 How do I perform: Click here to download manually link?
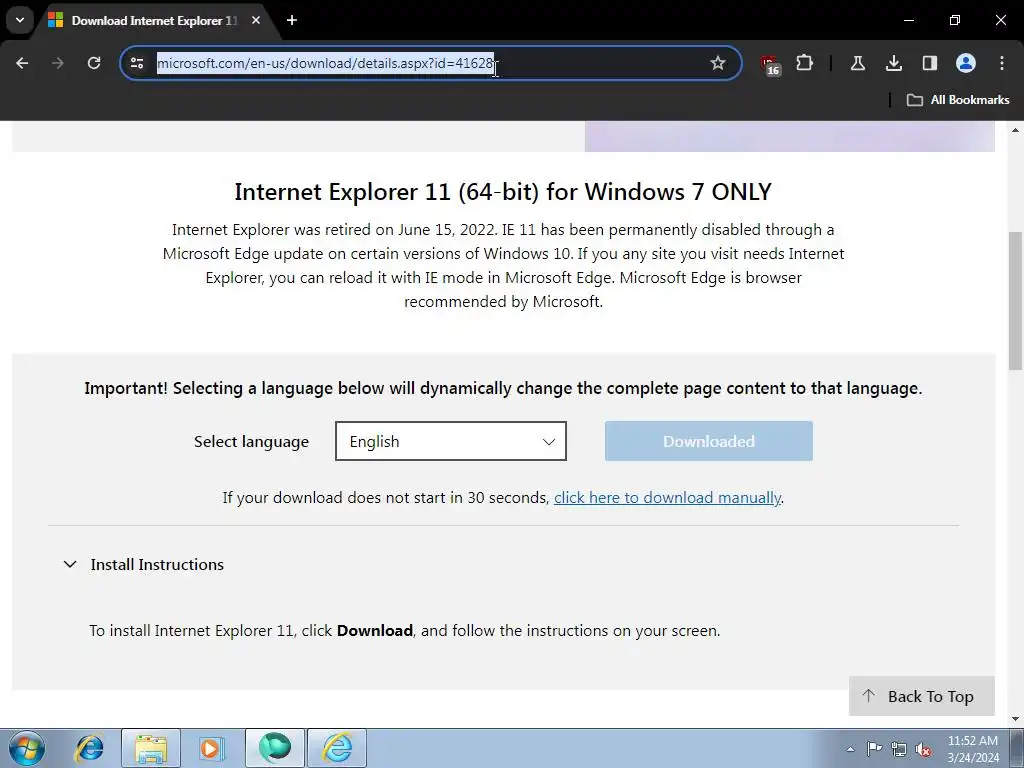pos(667,498)
